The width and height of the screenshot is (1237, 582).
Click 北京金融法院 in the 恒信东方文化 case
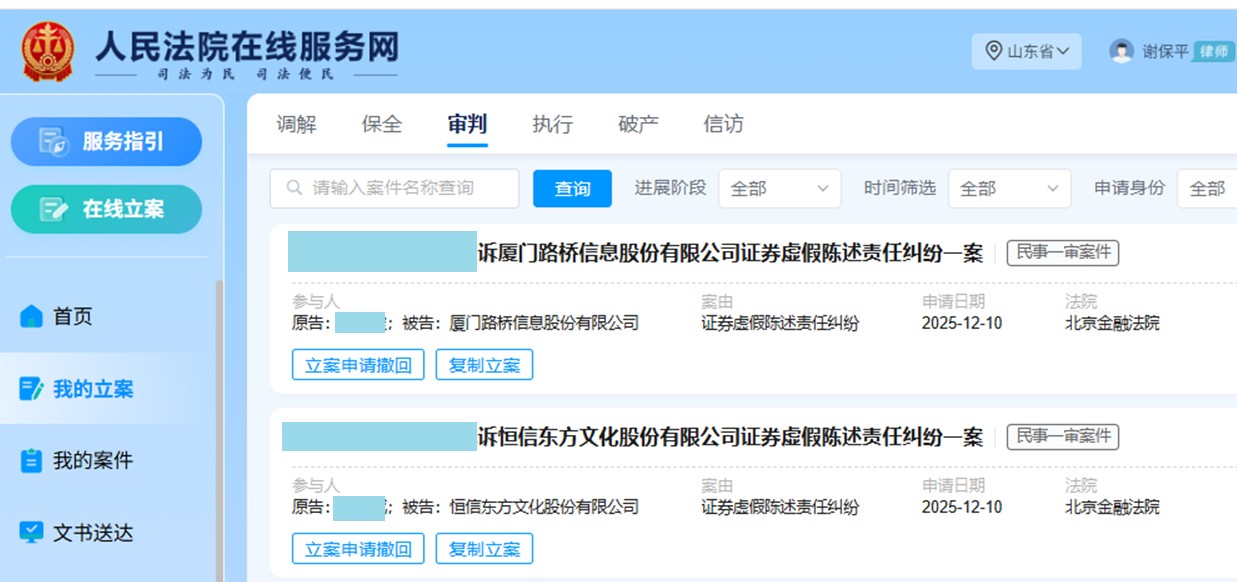[x=1112, y=507]
